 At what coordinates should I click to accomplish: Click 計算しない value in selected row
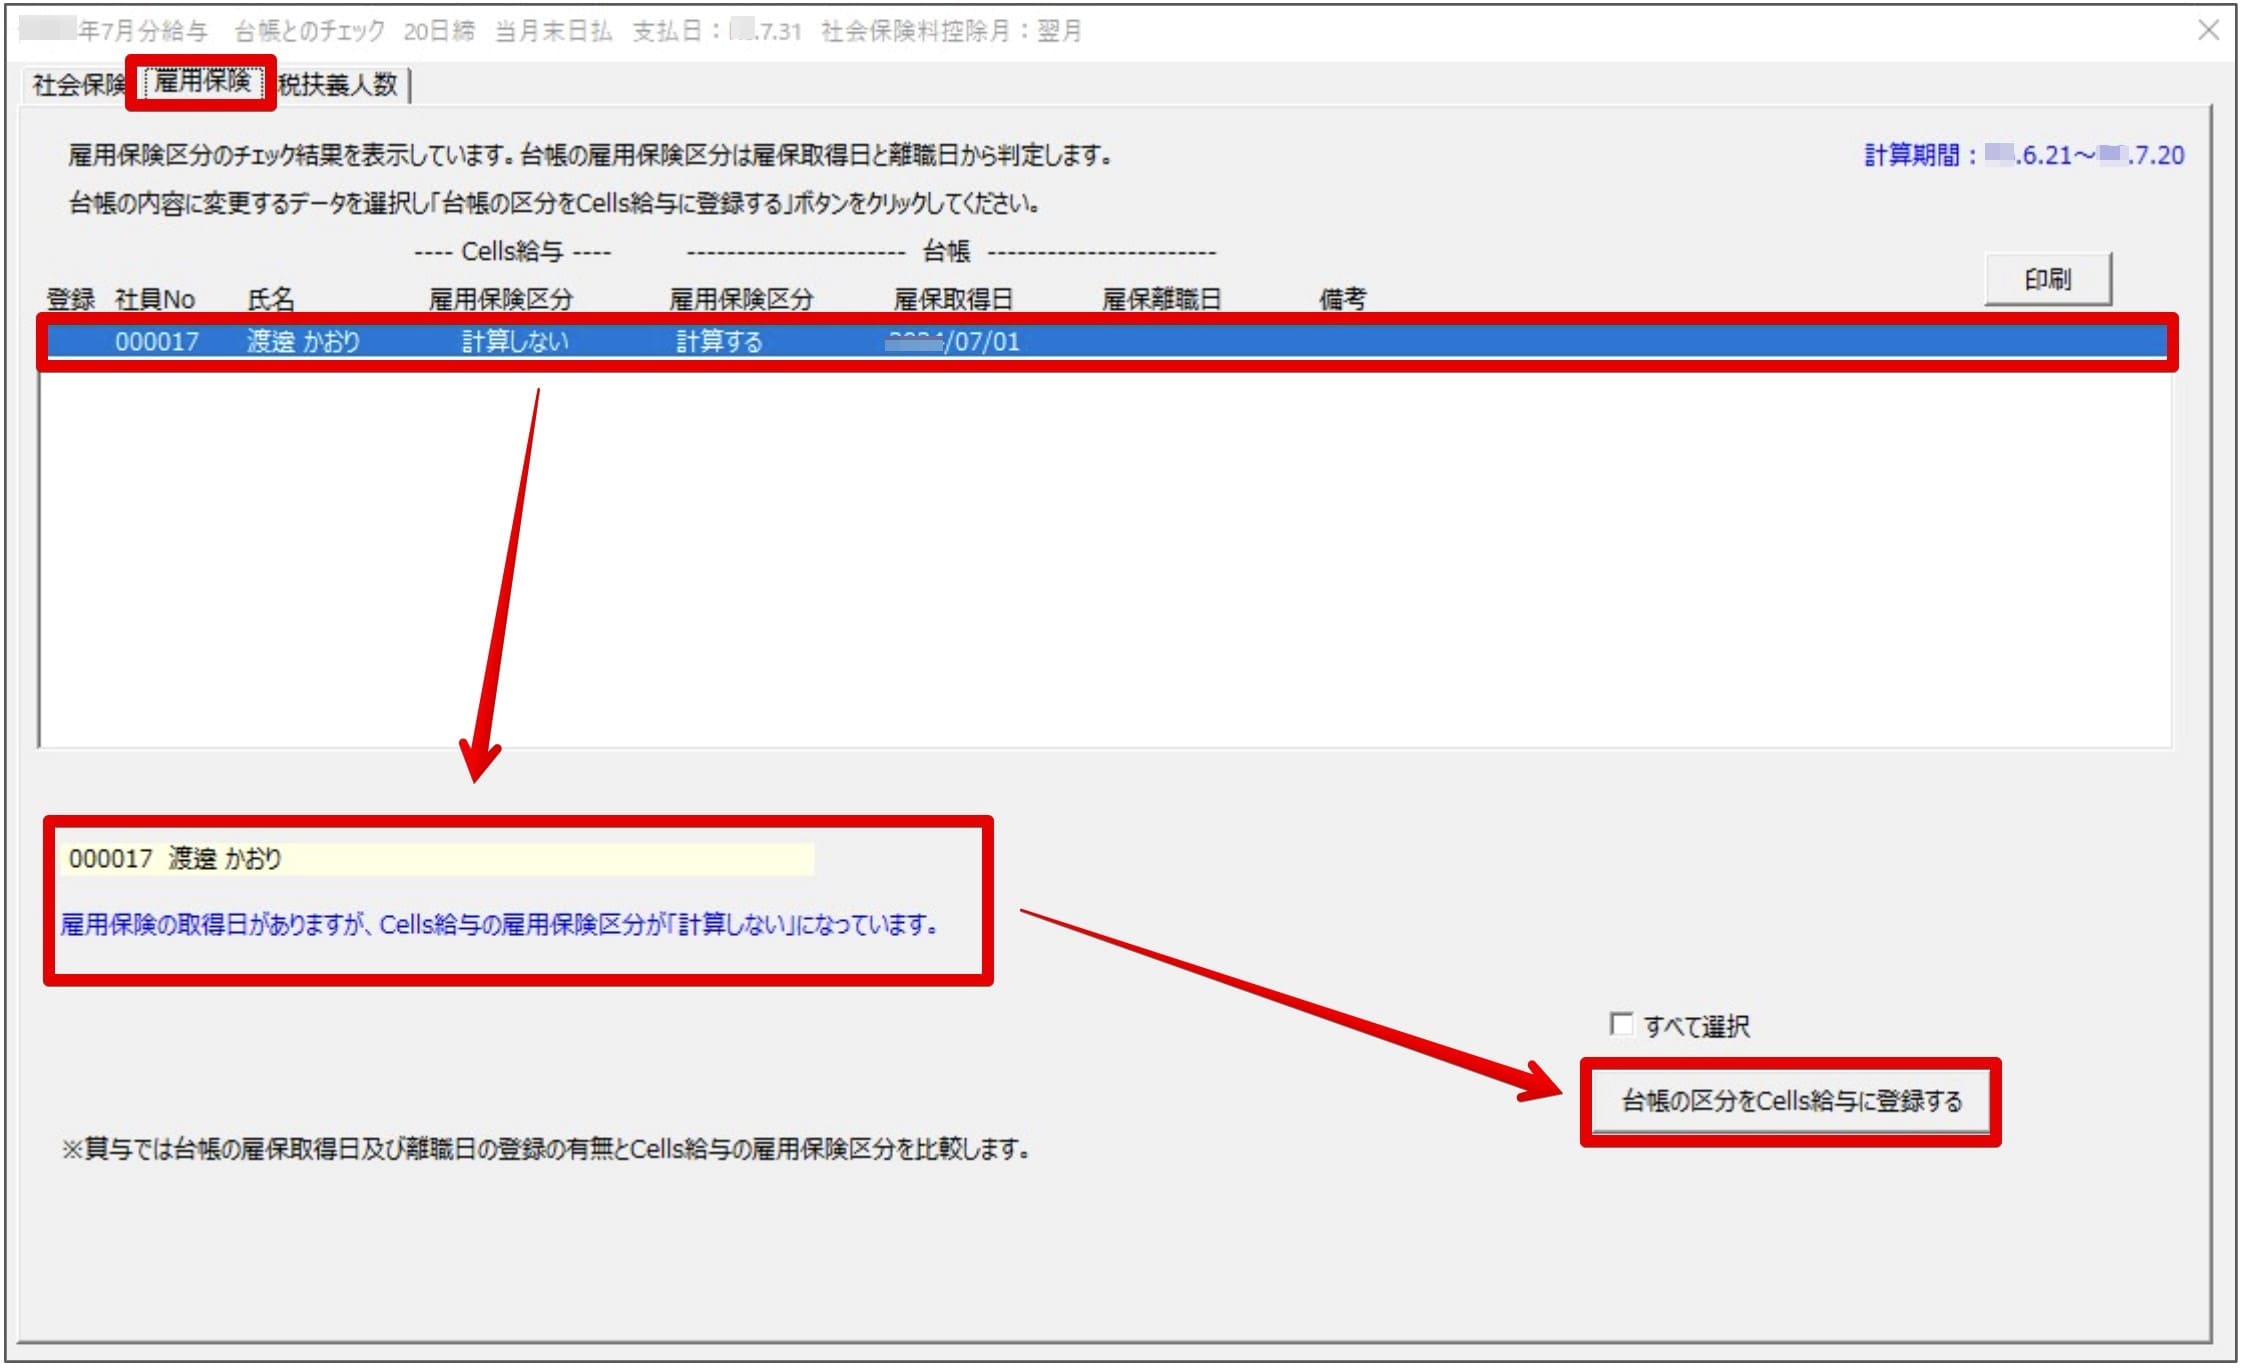point(515,342)
